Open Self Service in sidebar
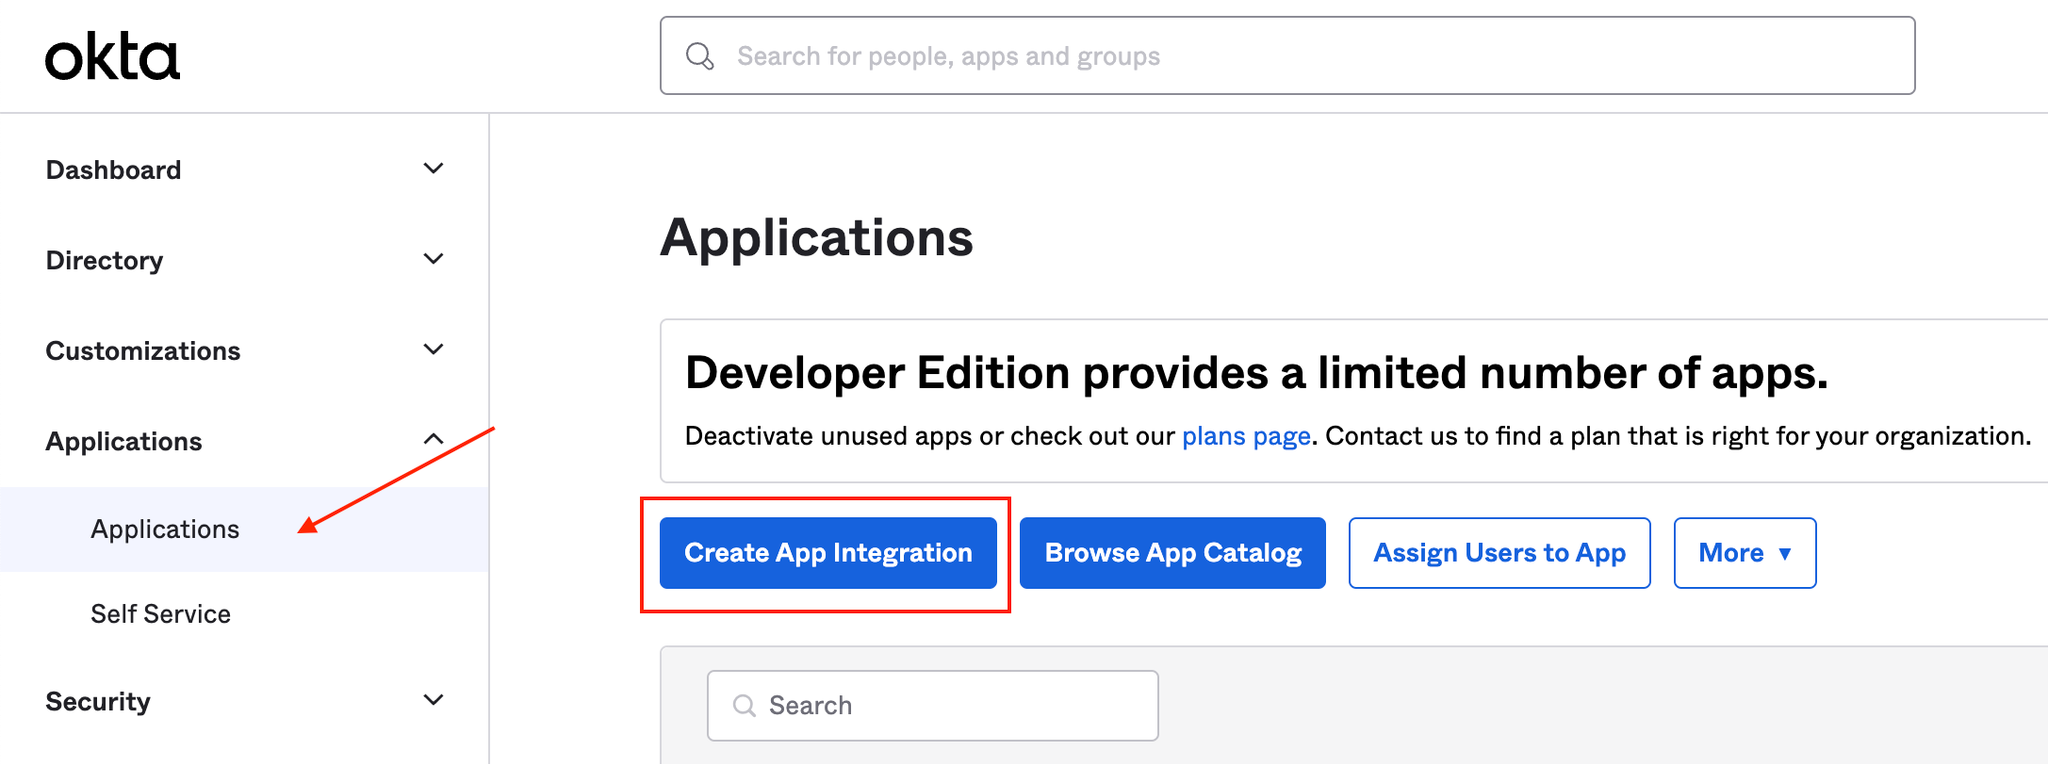This screenshot has height=764, width=2048. click(161, 614)
